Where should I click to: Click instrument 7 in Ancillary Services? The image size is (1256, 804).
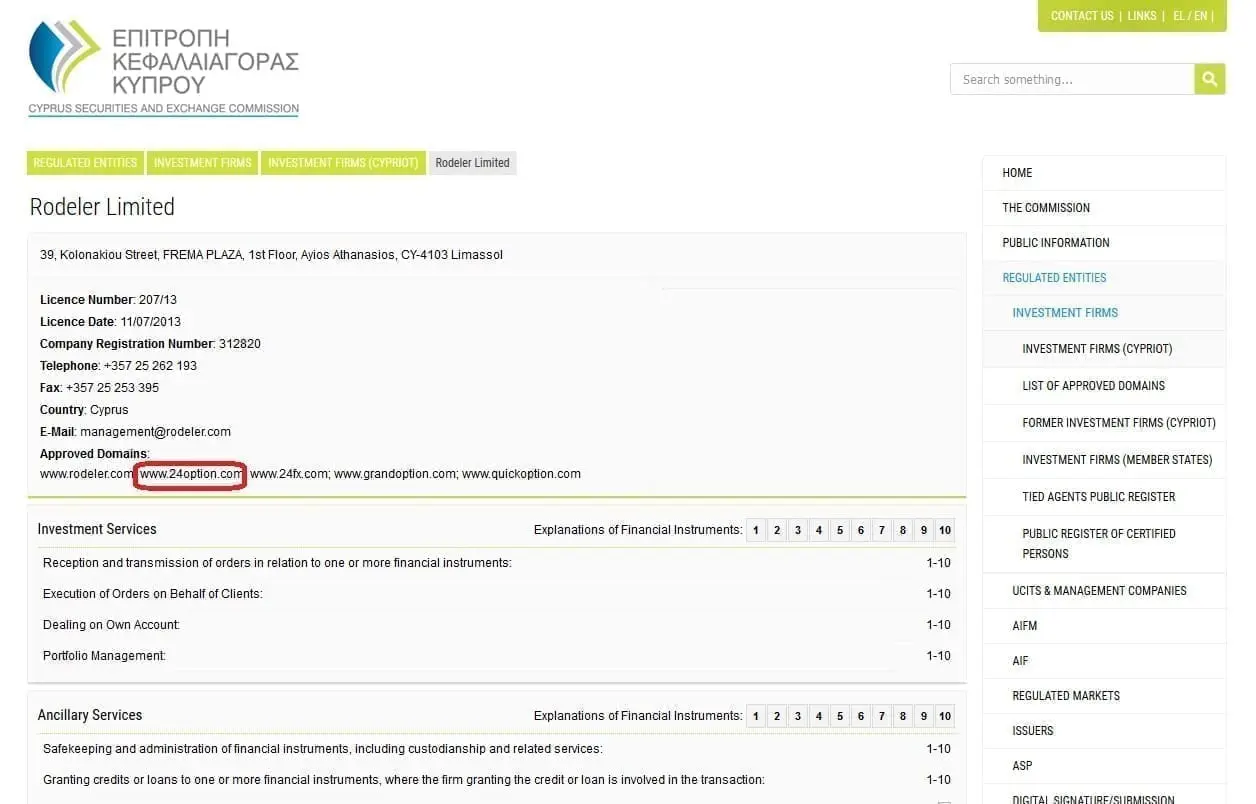click(882, 717)
